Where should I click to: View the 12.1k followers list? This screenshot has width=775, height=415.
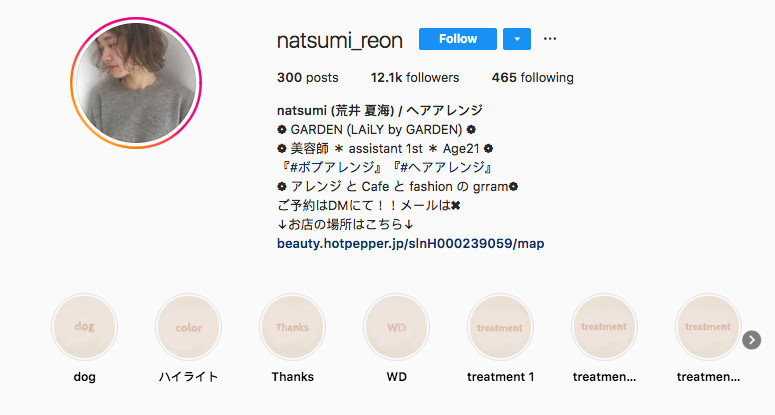coord(415,78)
